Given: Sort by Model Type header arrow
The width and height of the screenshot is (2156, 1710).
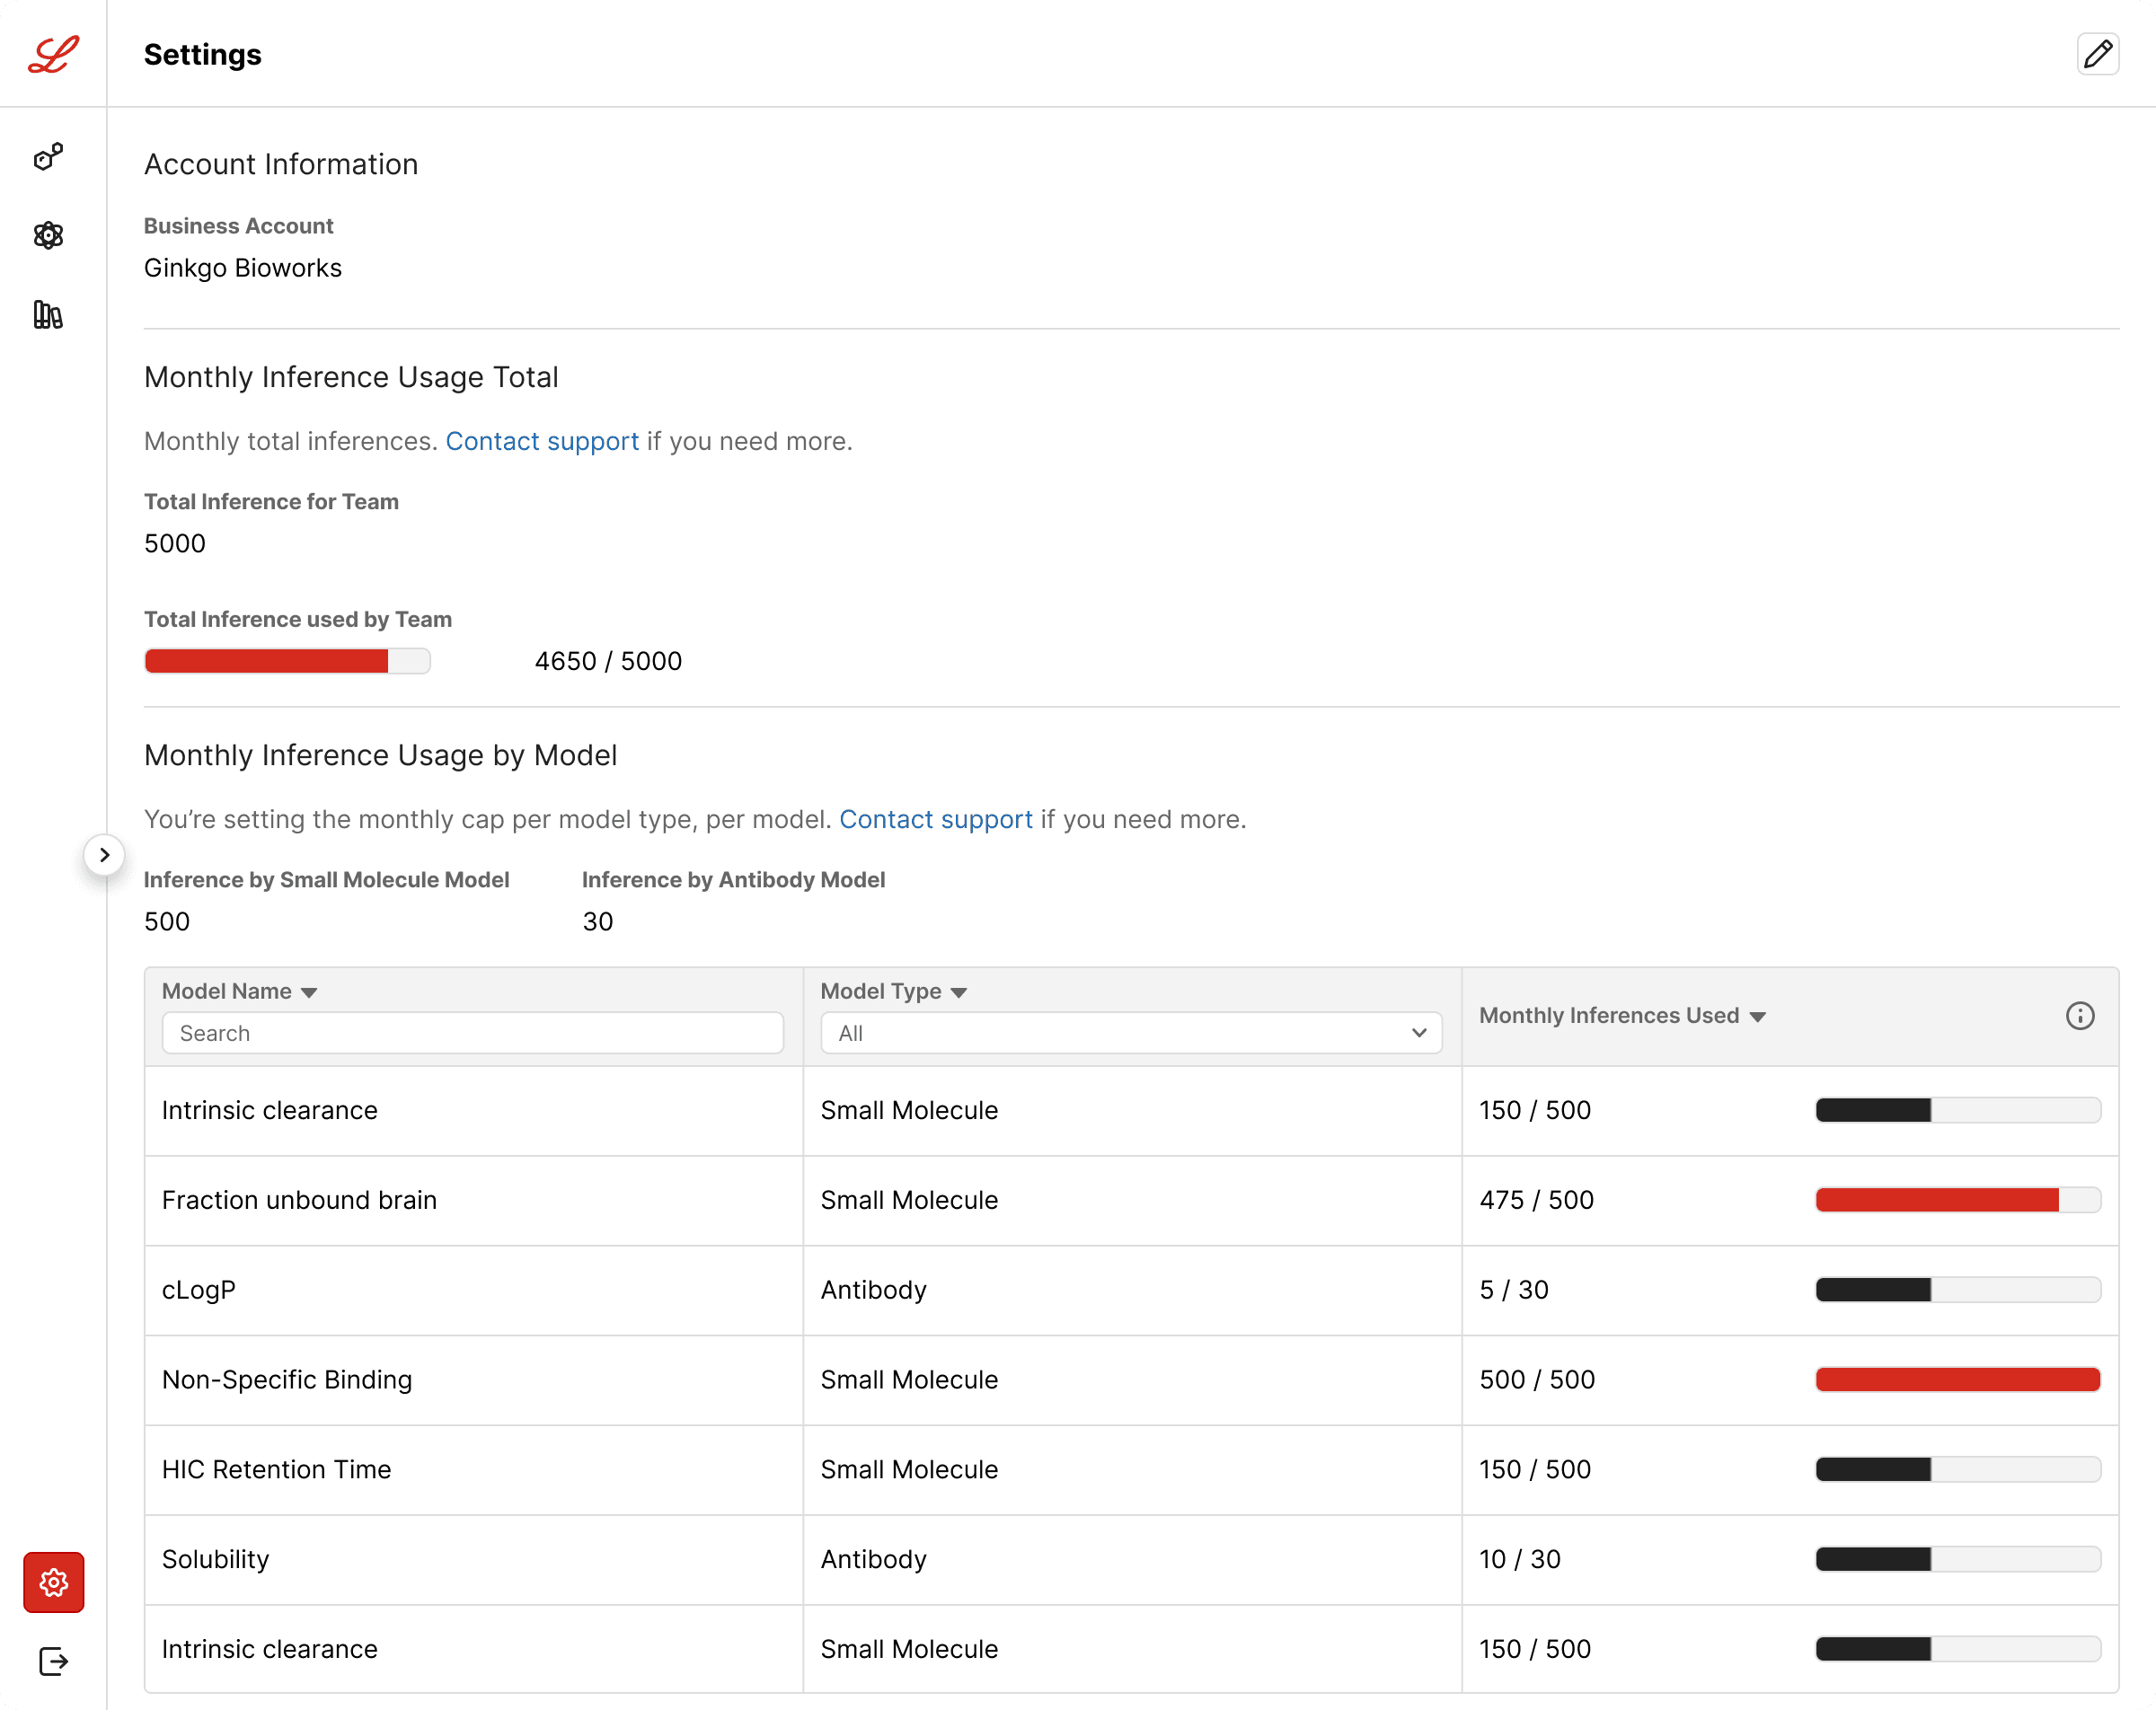Looking at the screenshot, I should [959, 992].
